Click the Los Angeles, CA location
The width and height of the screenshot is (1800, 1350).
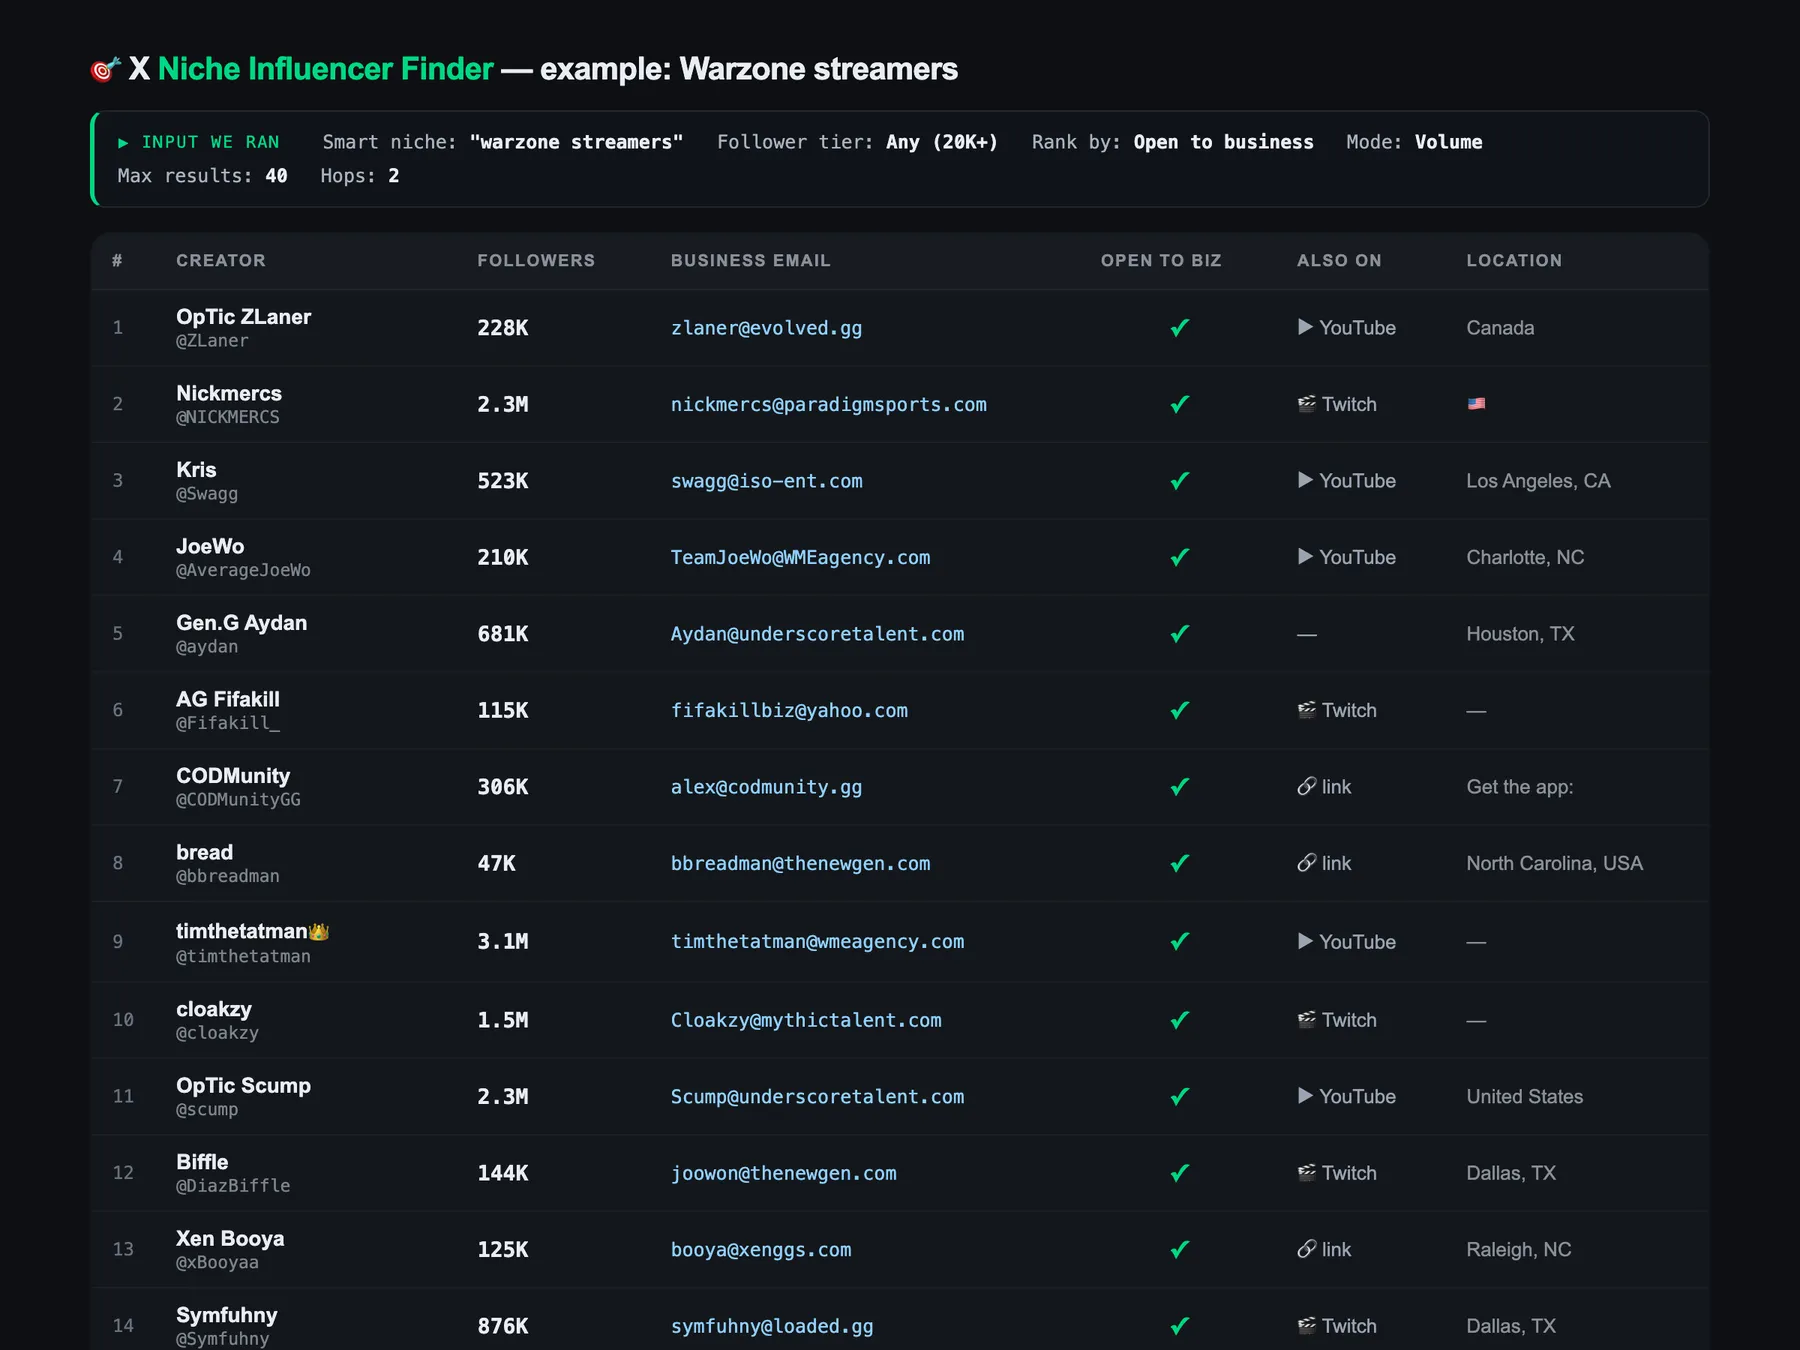pyautogui.click(x=1538, y=481)
